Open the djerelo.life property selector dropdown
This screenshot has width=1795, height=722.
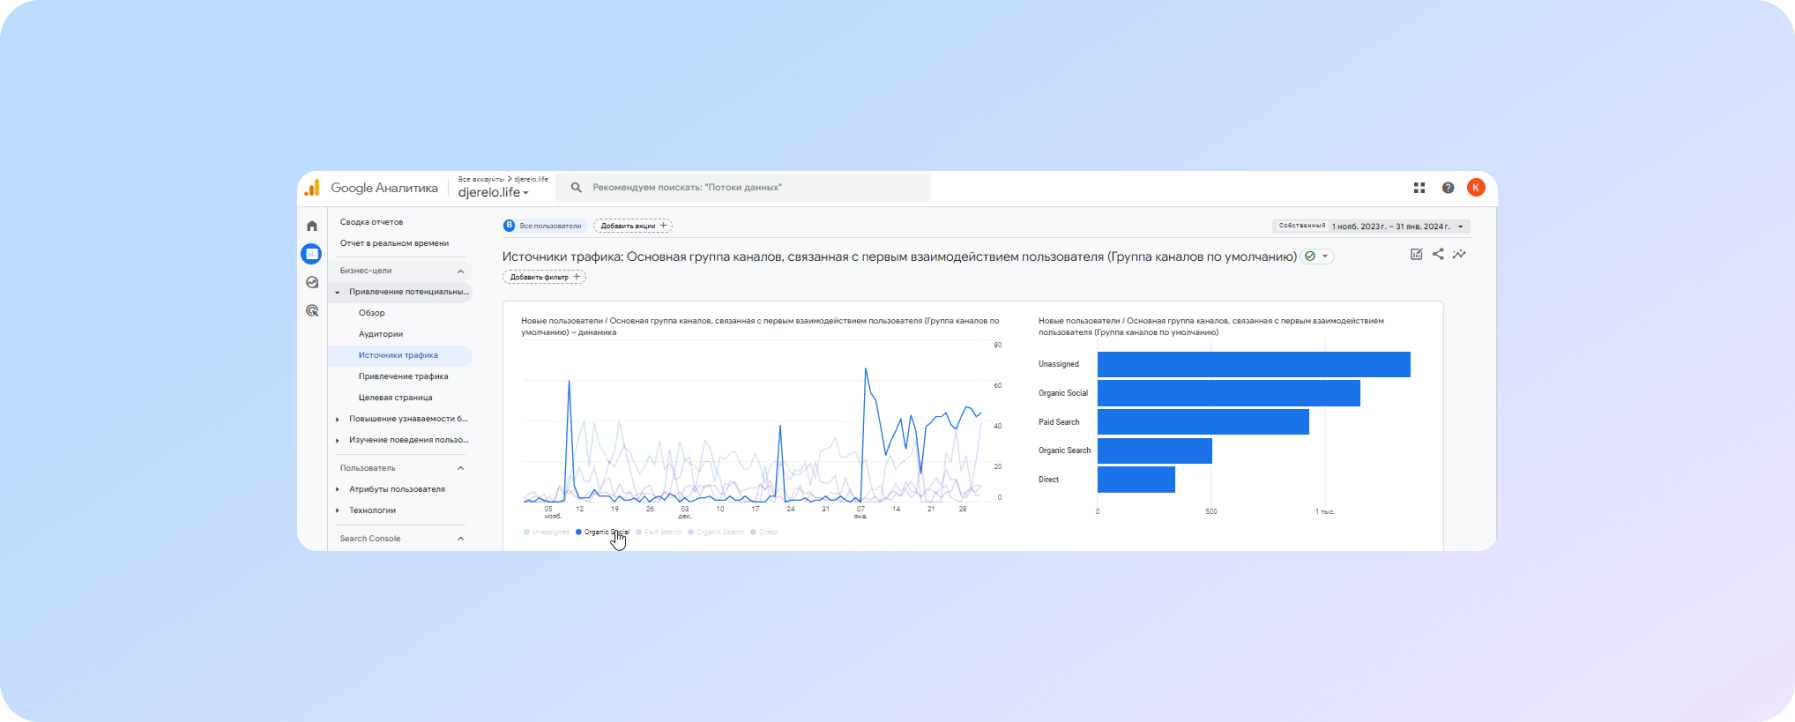tap(494, 193)
